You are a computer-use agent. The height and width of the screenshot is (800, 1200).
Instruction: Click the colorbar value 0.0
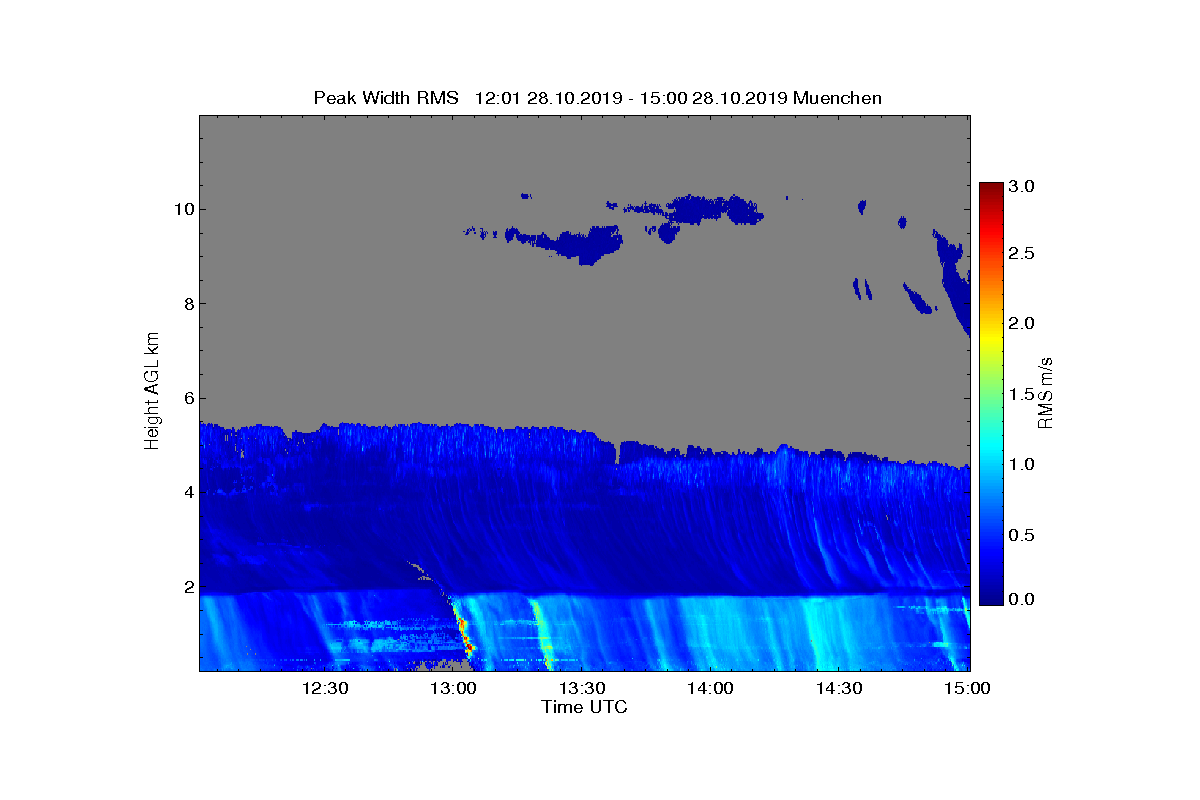[1021, 598]
